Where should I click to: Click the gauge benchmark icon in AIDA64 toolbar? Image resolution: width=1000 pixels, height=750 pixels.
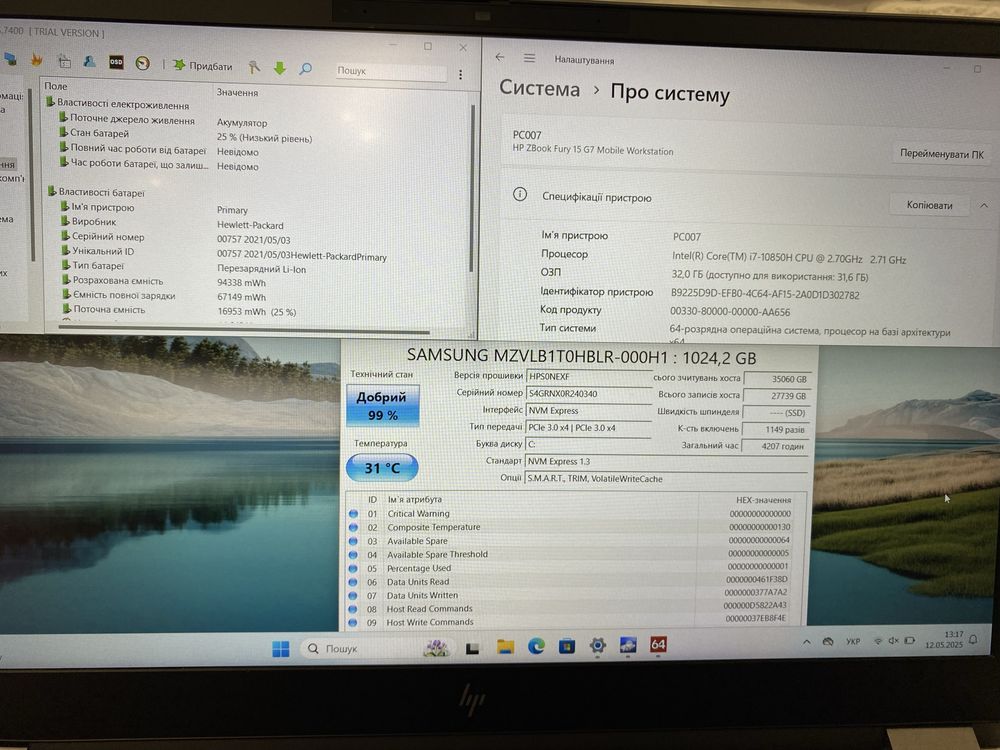click(x=143, y=62)
